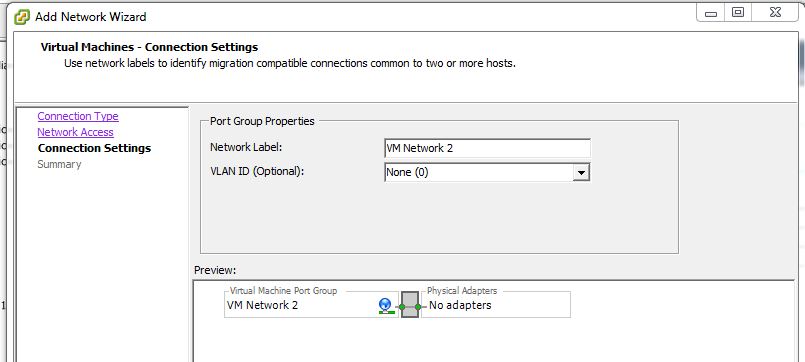Viewport: 805px width, 362px height.
Task: Click the vSphere icon in the title bar
Action: coord(22,17)
